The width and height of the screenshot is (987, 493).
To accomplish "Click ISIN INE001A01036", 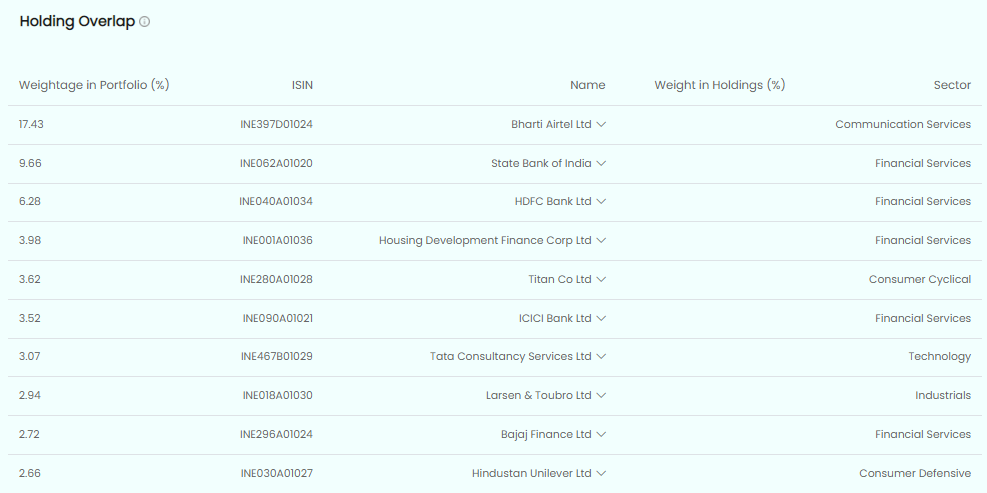I will [278, 241].
